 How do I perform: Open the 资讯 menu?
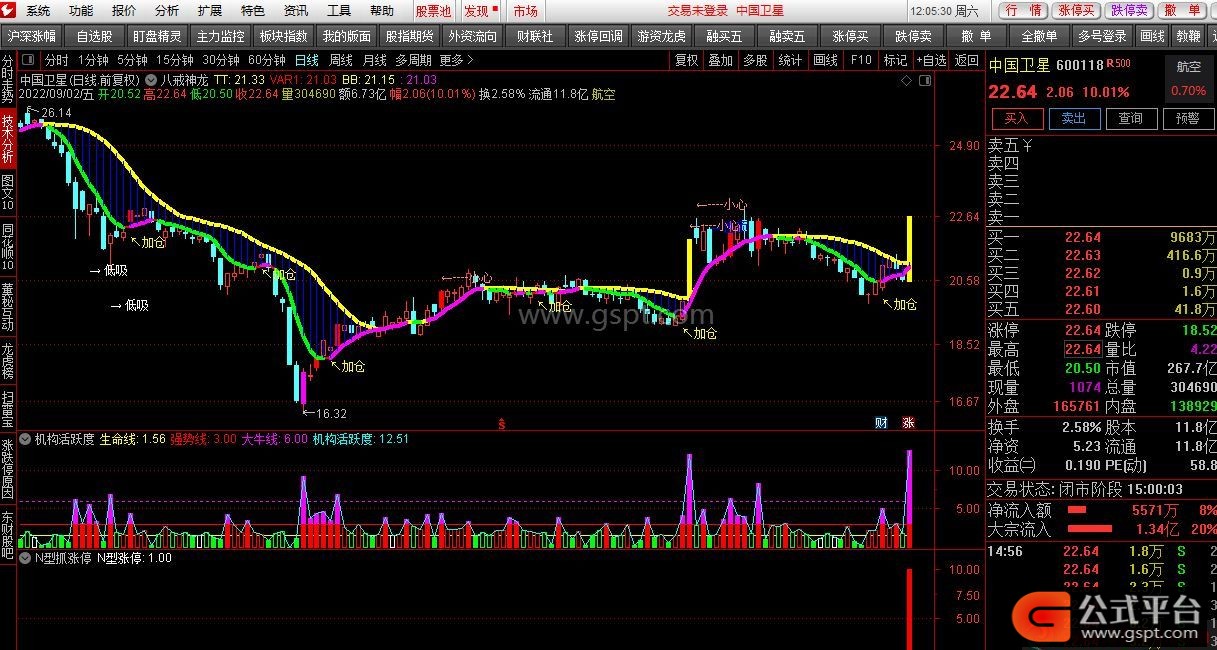(296, 11)
